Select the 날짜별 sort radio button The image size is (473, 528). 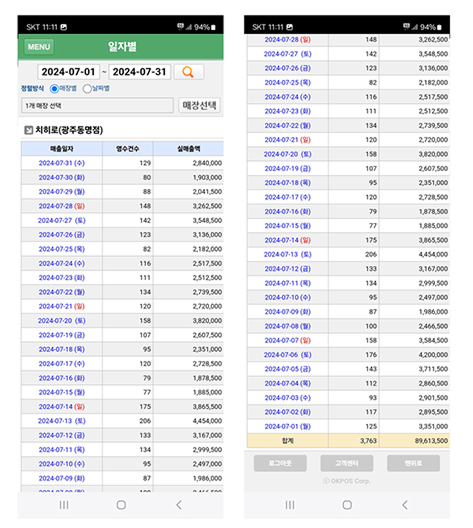pyautogui.click(x=87, y=89)
